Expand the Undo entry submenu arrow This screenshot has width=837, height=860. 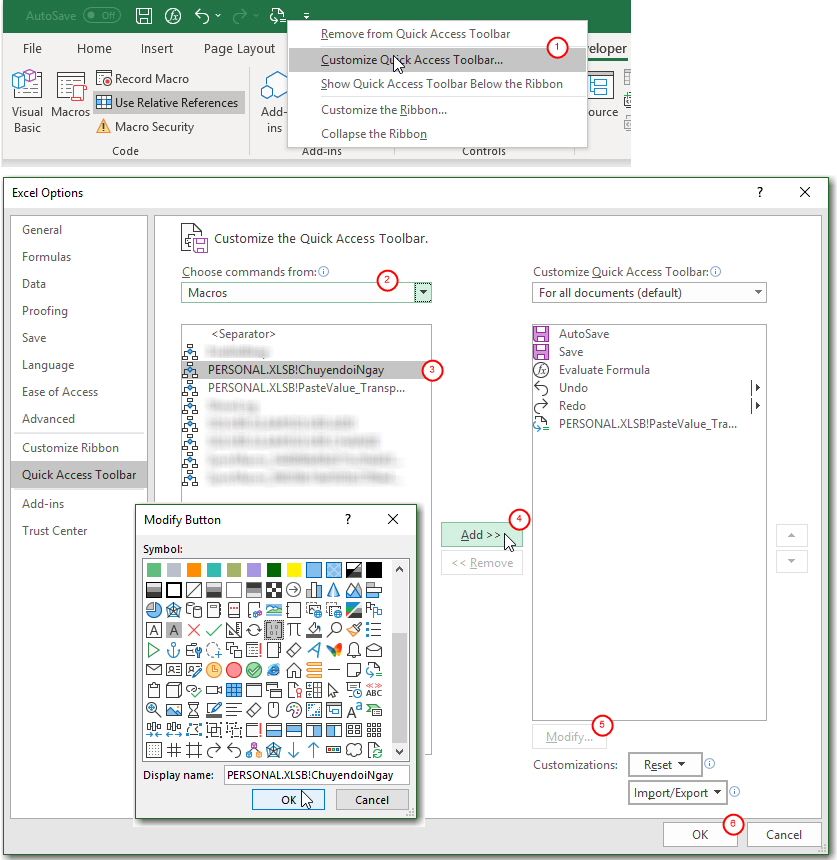click(x=757, y=387)
